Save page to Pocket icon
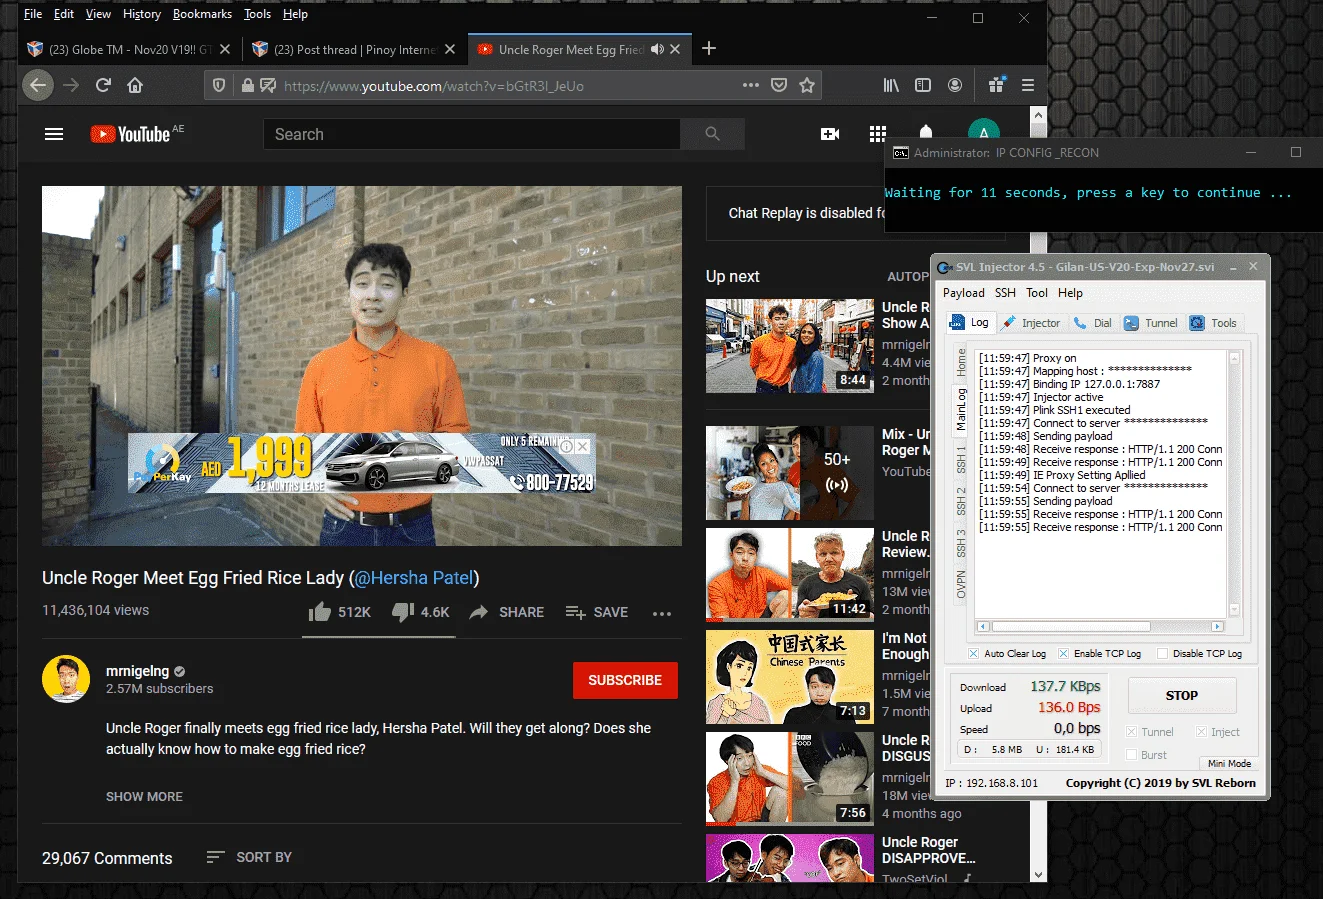 coord(779,85)
